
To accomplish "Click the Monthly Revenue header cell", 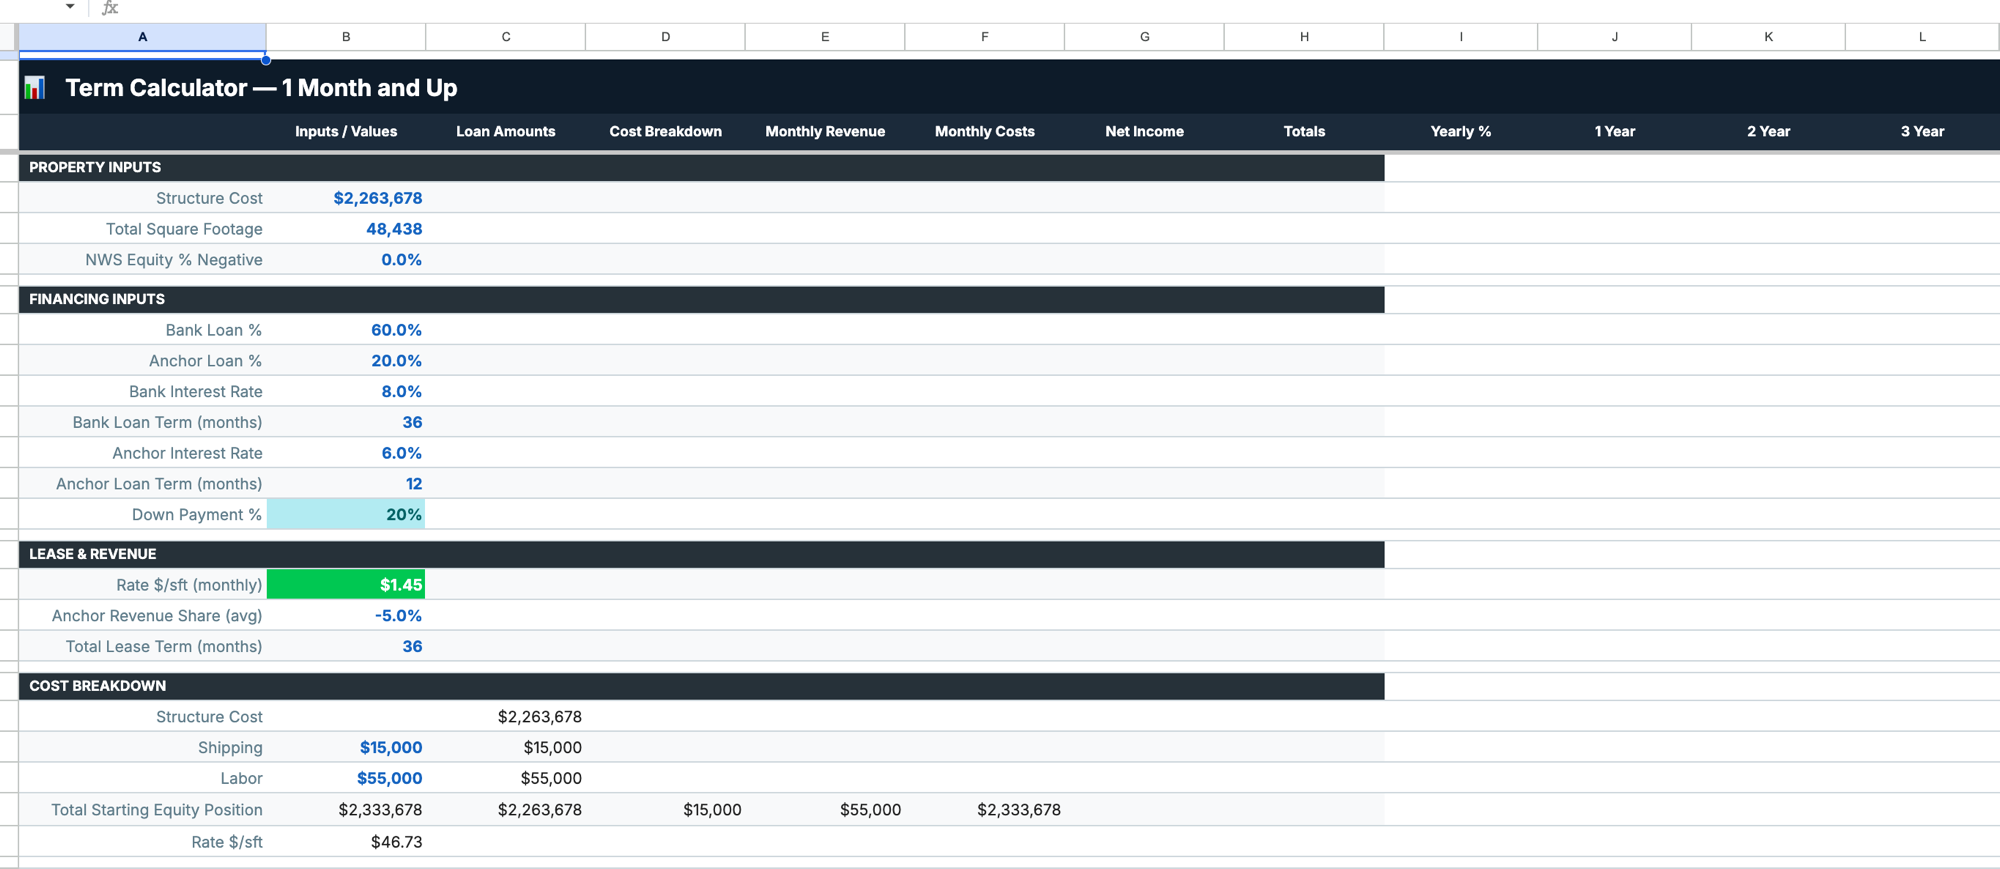I will 825,132.
